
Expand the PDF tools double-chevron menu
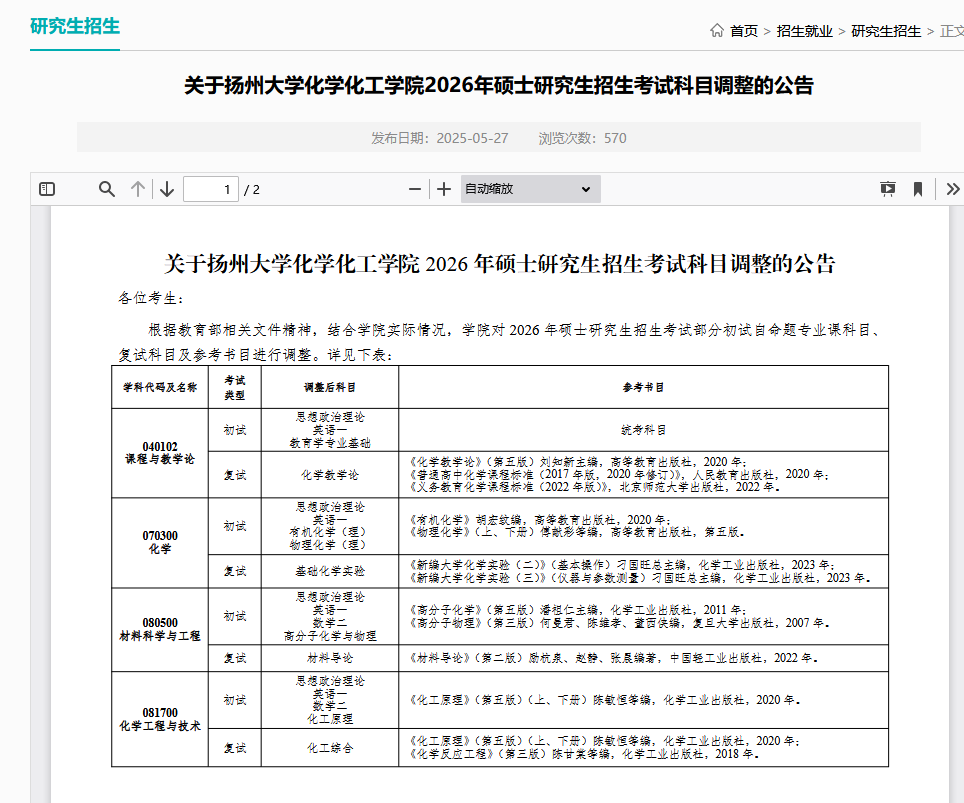[x=952, y=189]
